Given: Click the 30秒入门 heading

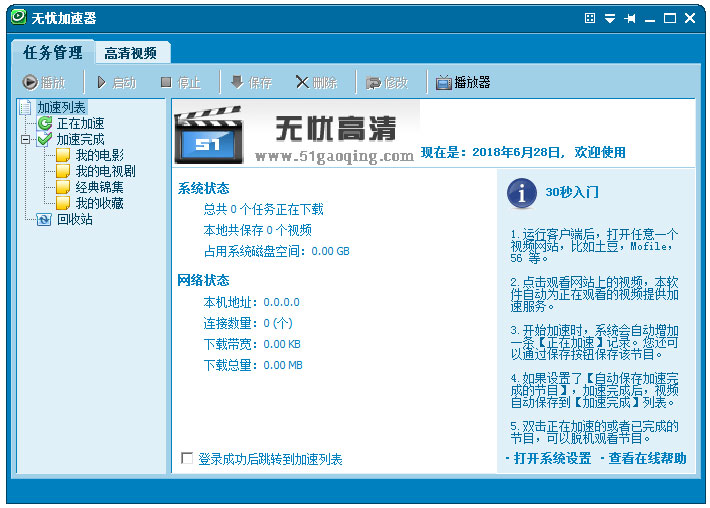Looking at the screenshot, I should point(572,192).
